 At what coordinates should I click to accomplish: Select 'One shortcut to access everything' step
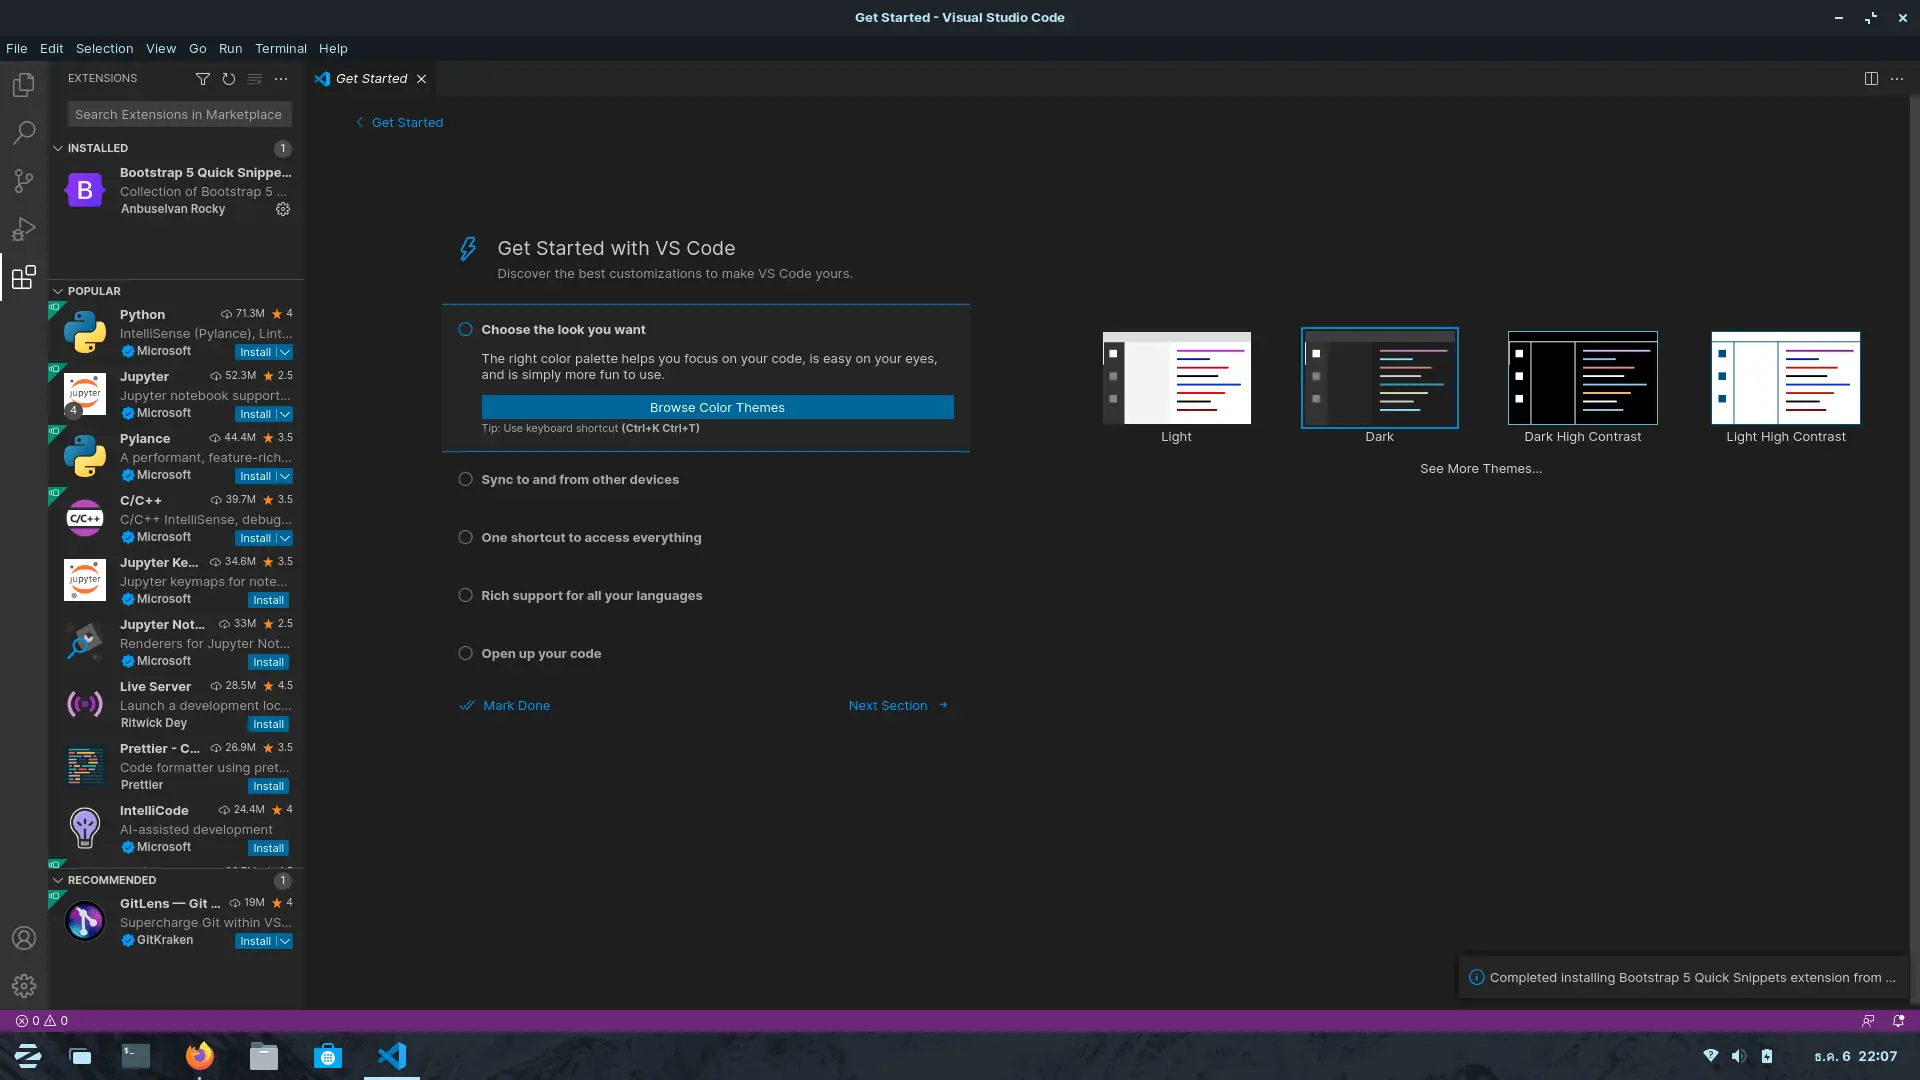(590, 537)
